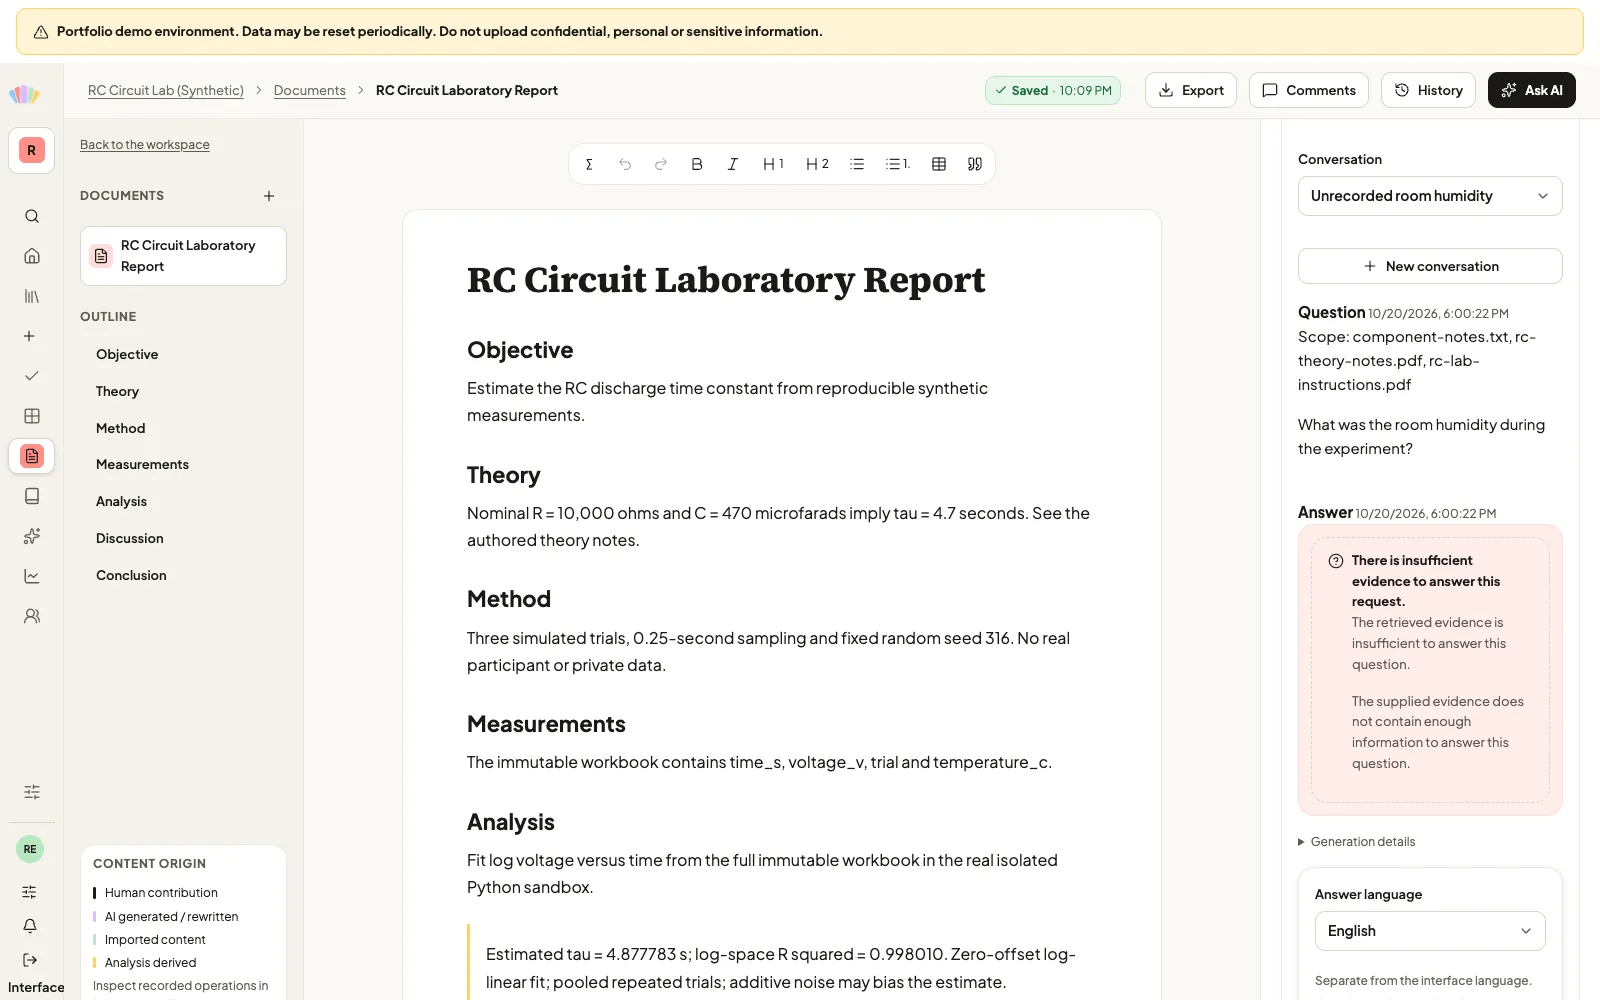The height and width of the screenshot is (1000, 1600).
Task: Apply Heading 2 style
Action: [x=818, y=164]
